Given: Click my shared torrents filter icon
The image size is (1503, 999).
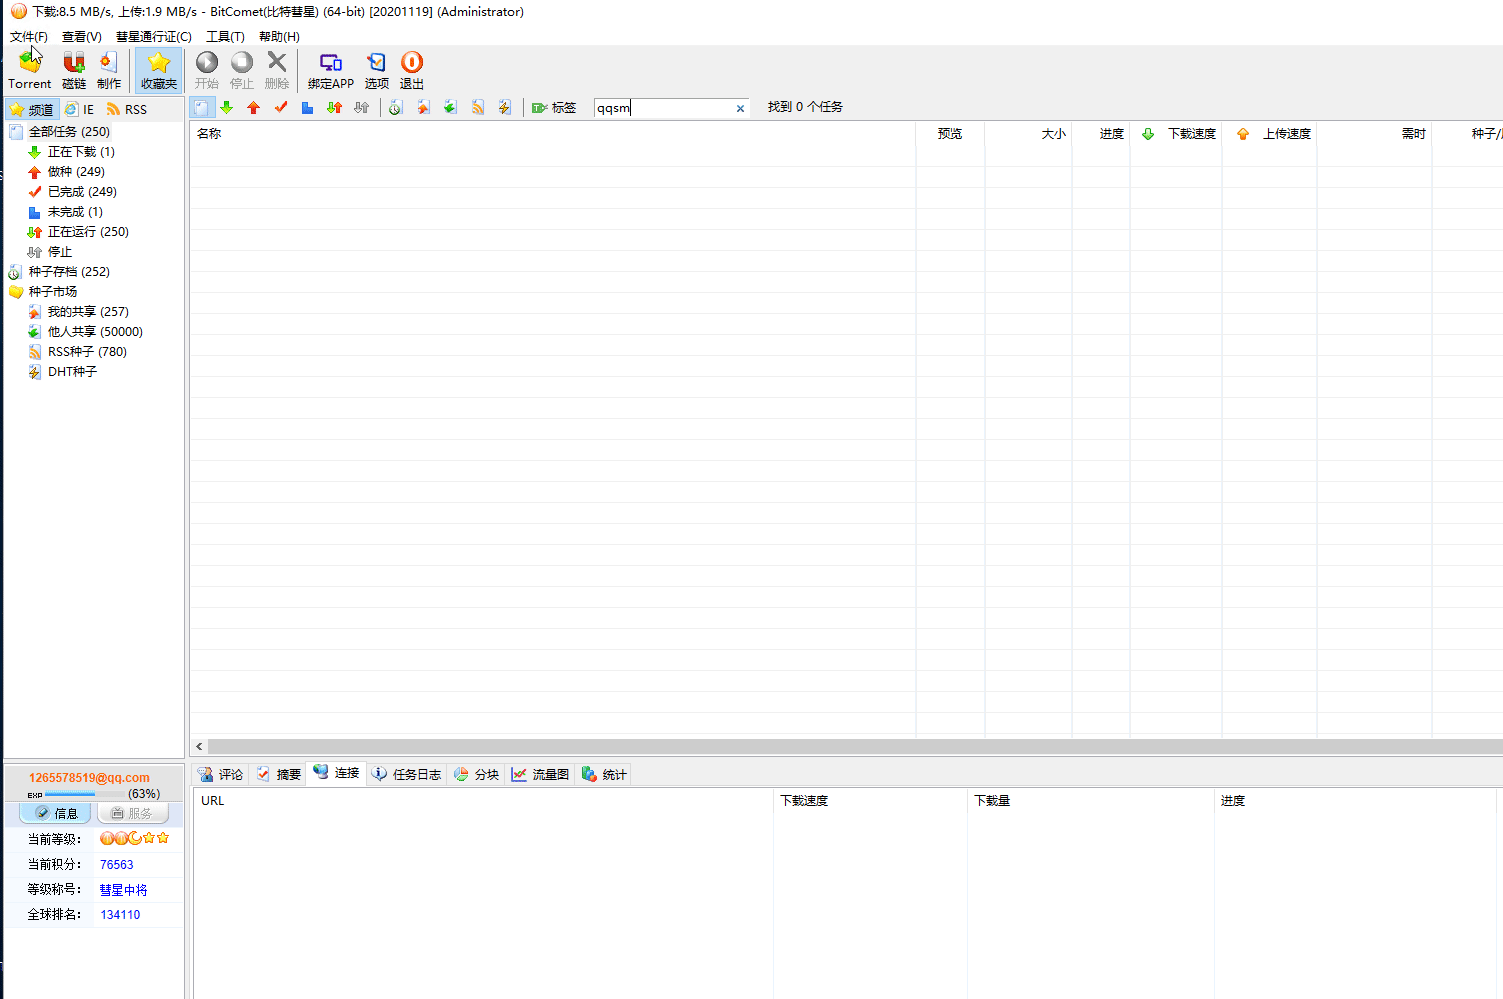Looking at the screenshot, I should [x=424, y=107].
